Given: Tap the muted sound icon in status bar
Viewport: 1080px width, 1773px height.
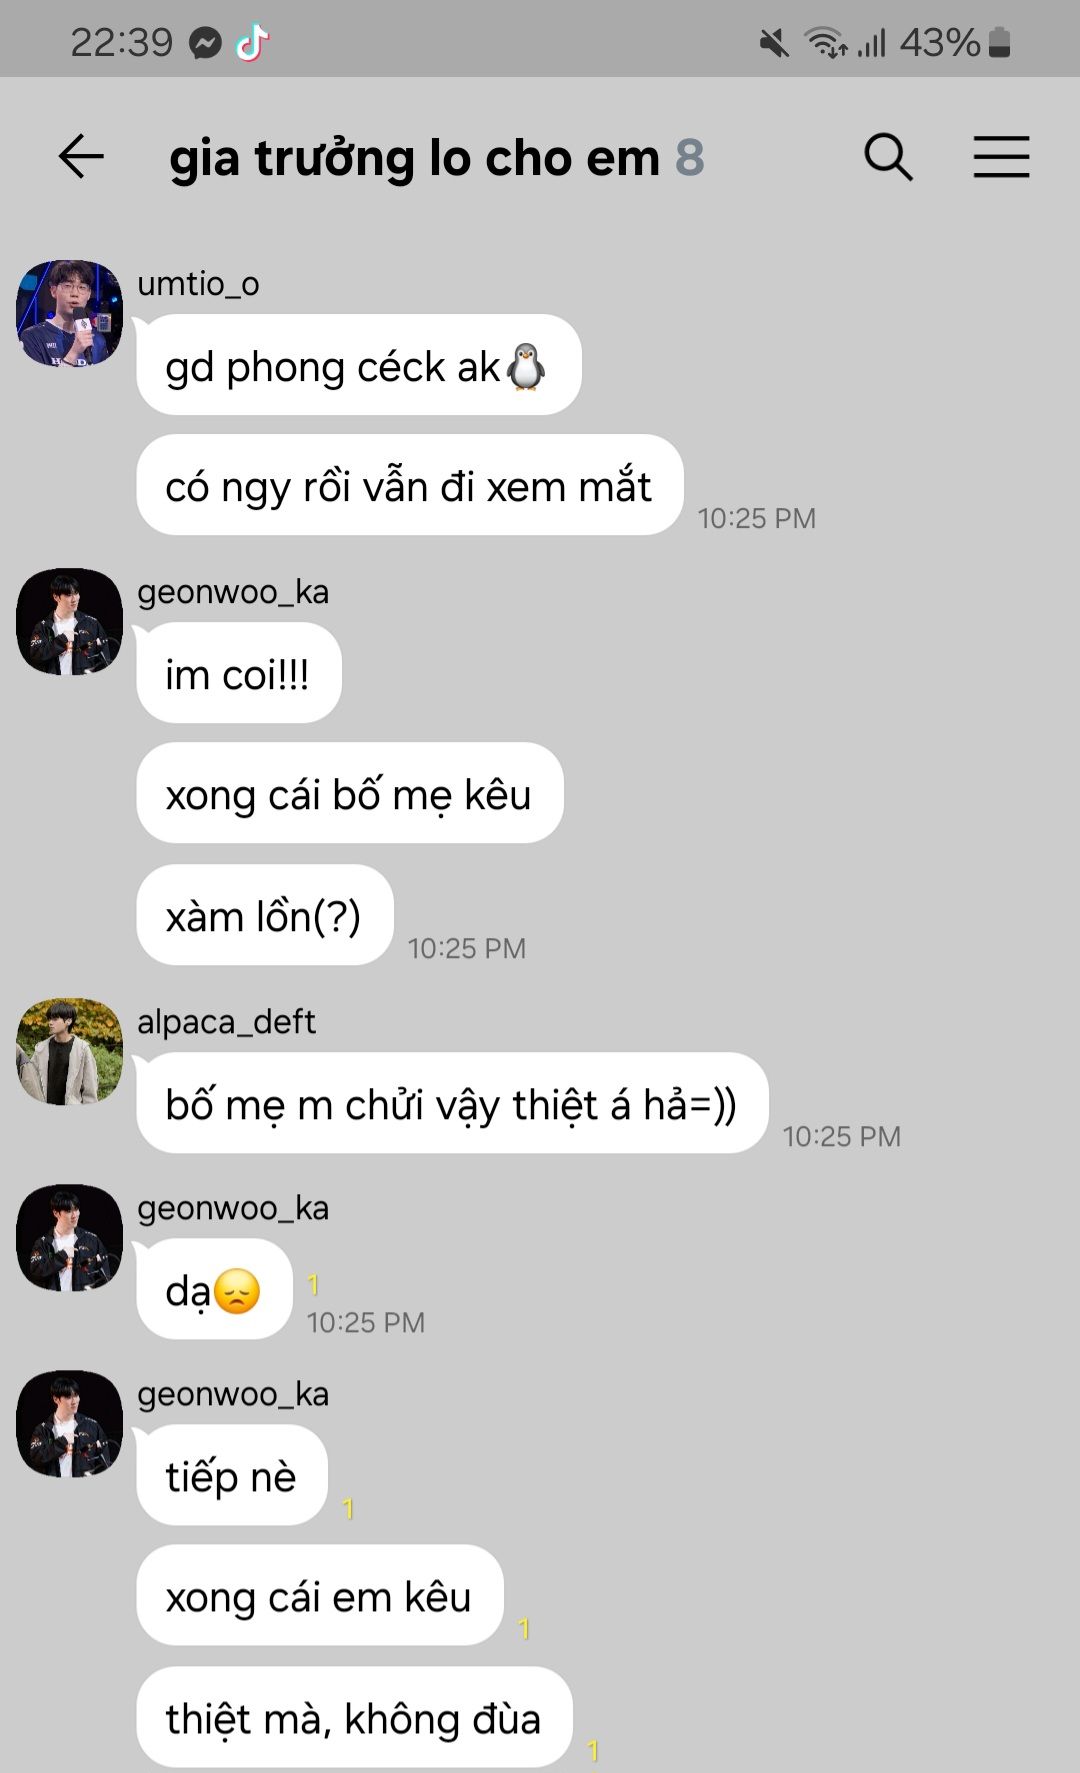Looking at the screenshot, I should click(x=774, y=43).
